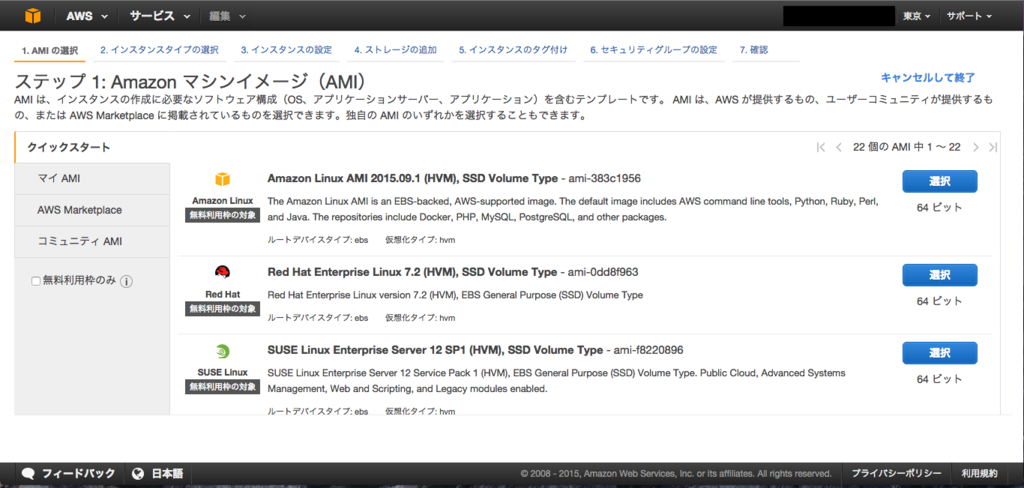Open the サービス dropdown menu
Screen dimensions: 1024x488
(159, 16)
